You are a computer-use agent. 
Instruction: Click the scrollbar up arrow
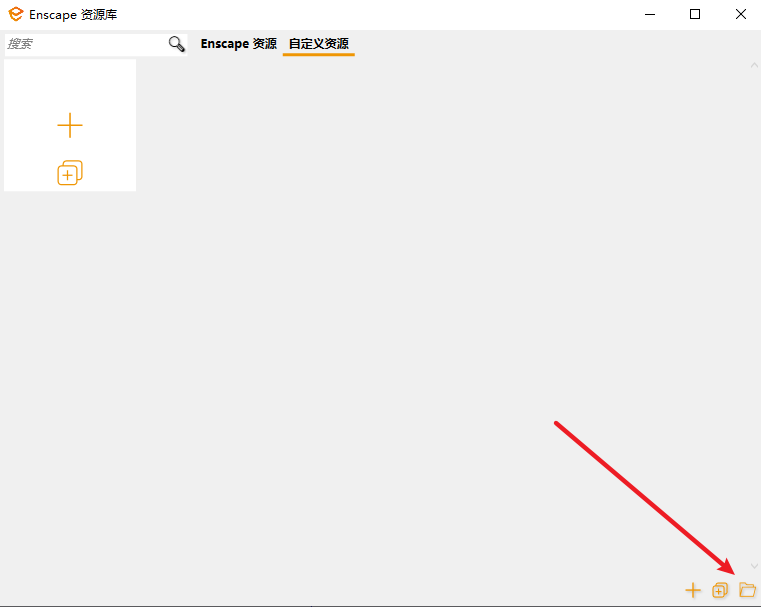click(754, 66)
